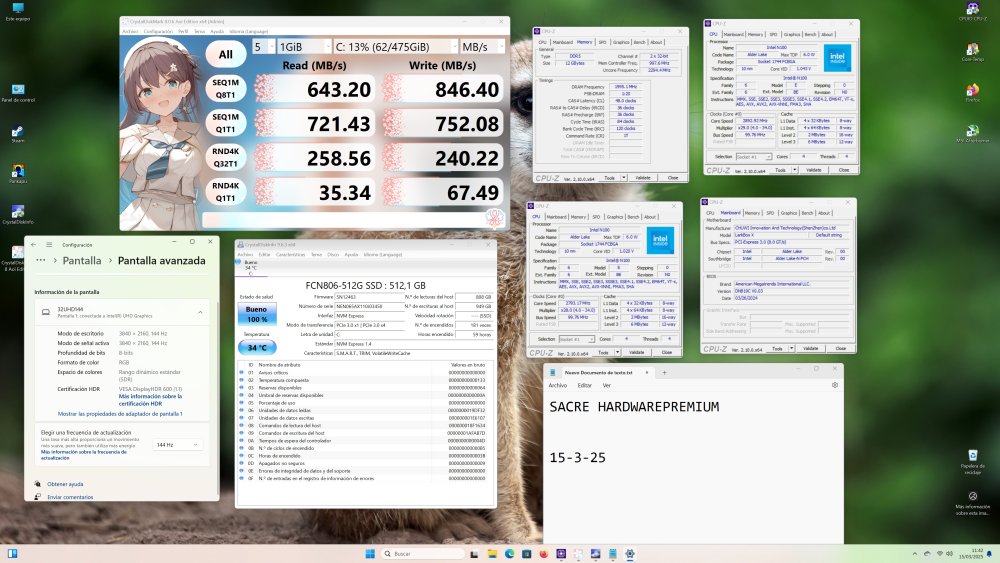
Task: Click the Enviar comentarios link
Action: point(70,497)
